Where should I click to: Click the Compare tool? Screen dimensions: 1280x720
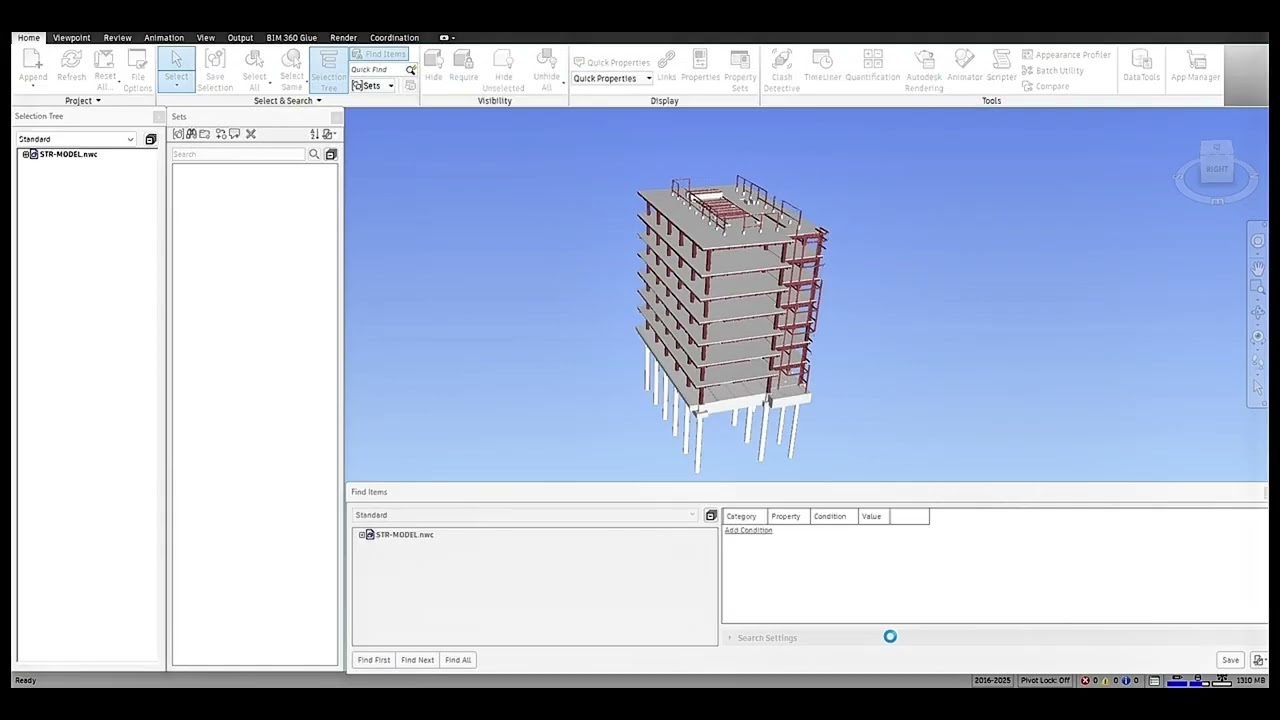click(x=1045, y=87)
